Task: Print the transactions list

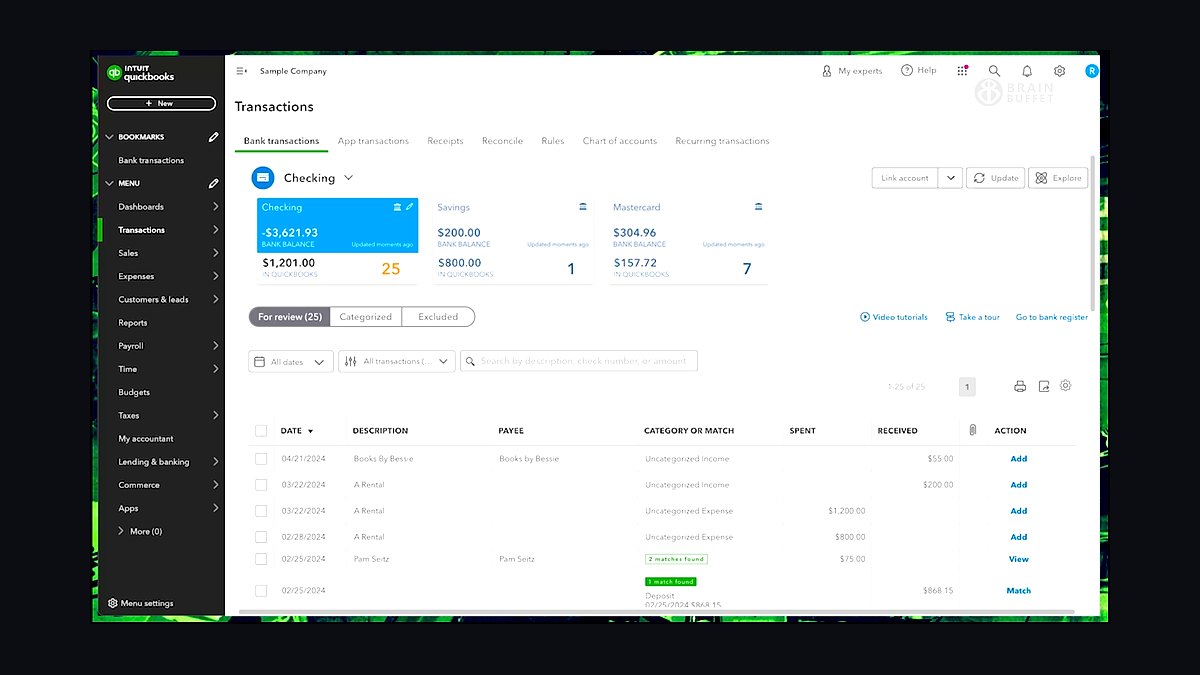Action: [x=1020, y=386]
